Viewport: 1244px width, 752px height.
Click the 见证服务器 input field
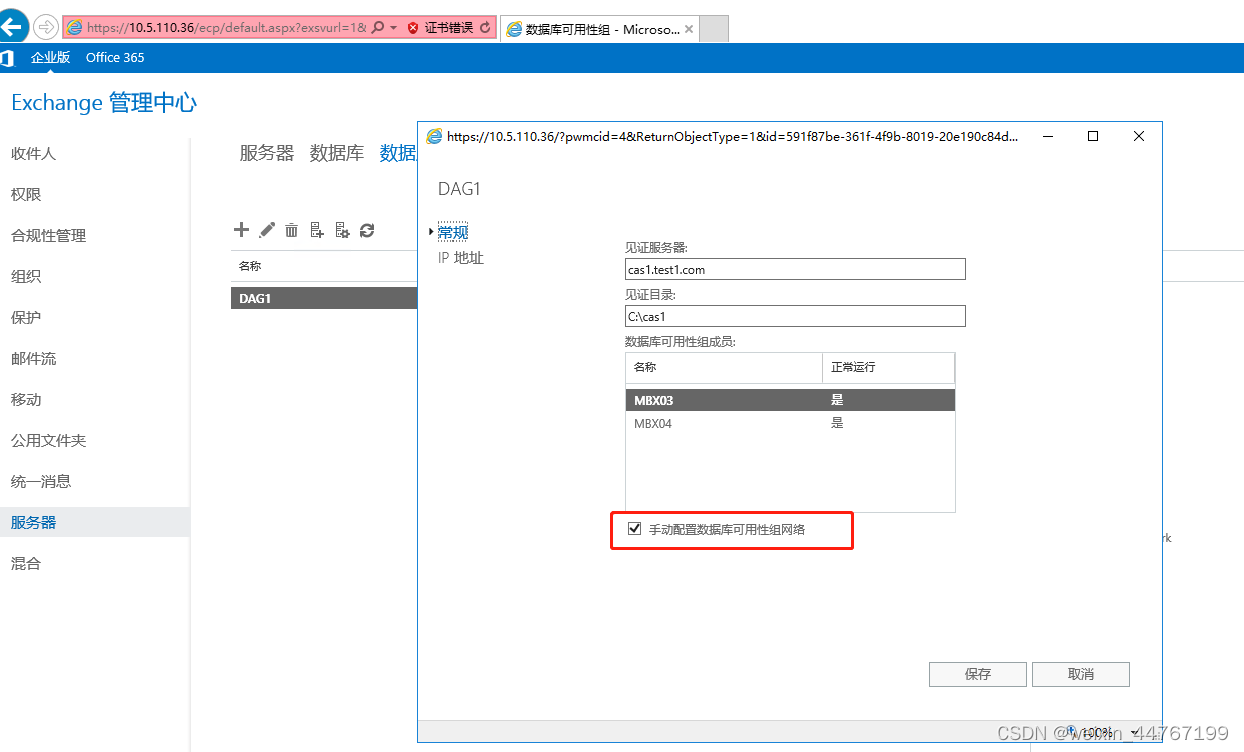795,269
